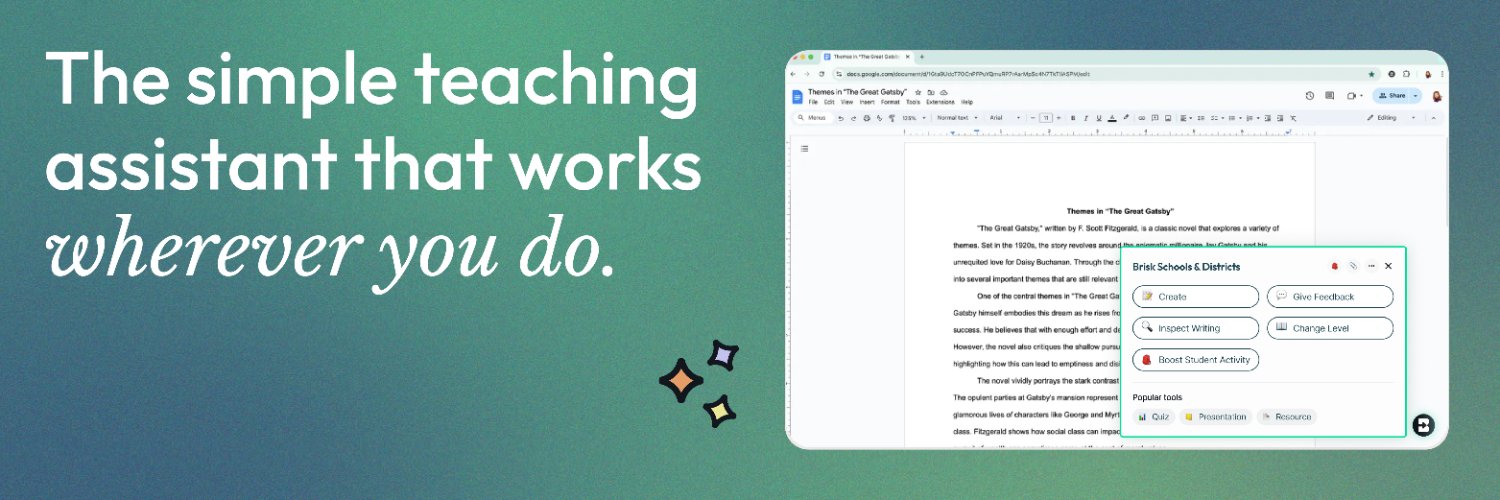Click the Menus search box in toolbar
The image size is (1500, 500).
click(x=813, y=118)
